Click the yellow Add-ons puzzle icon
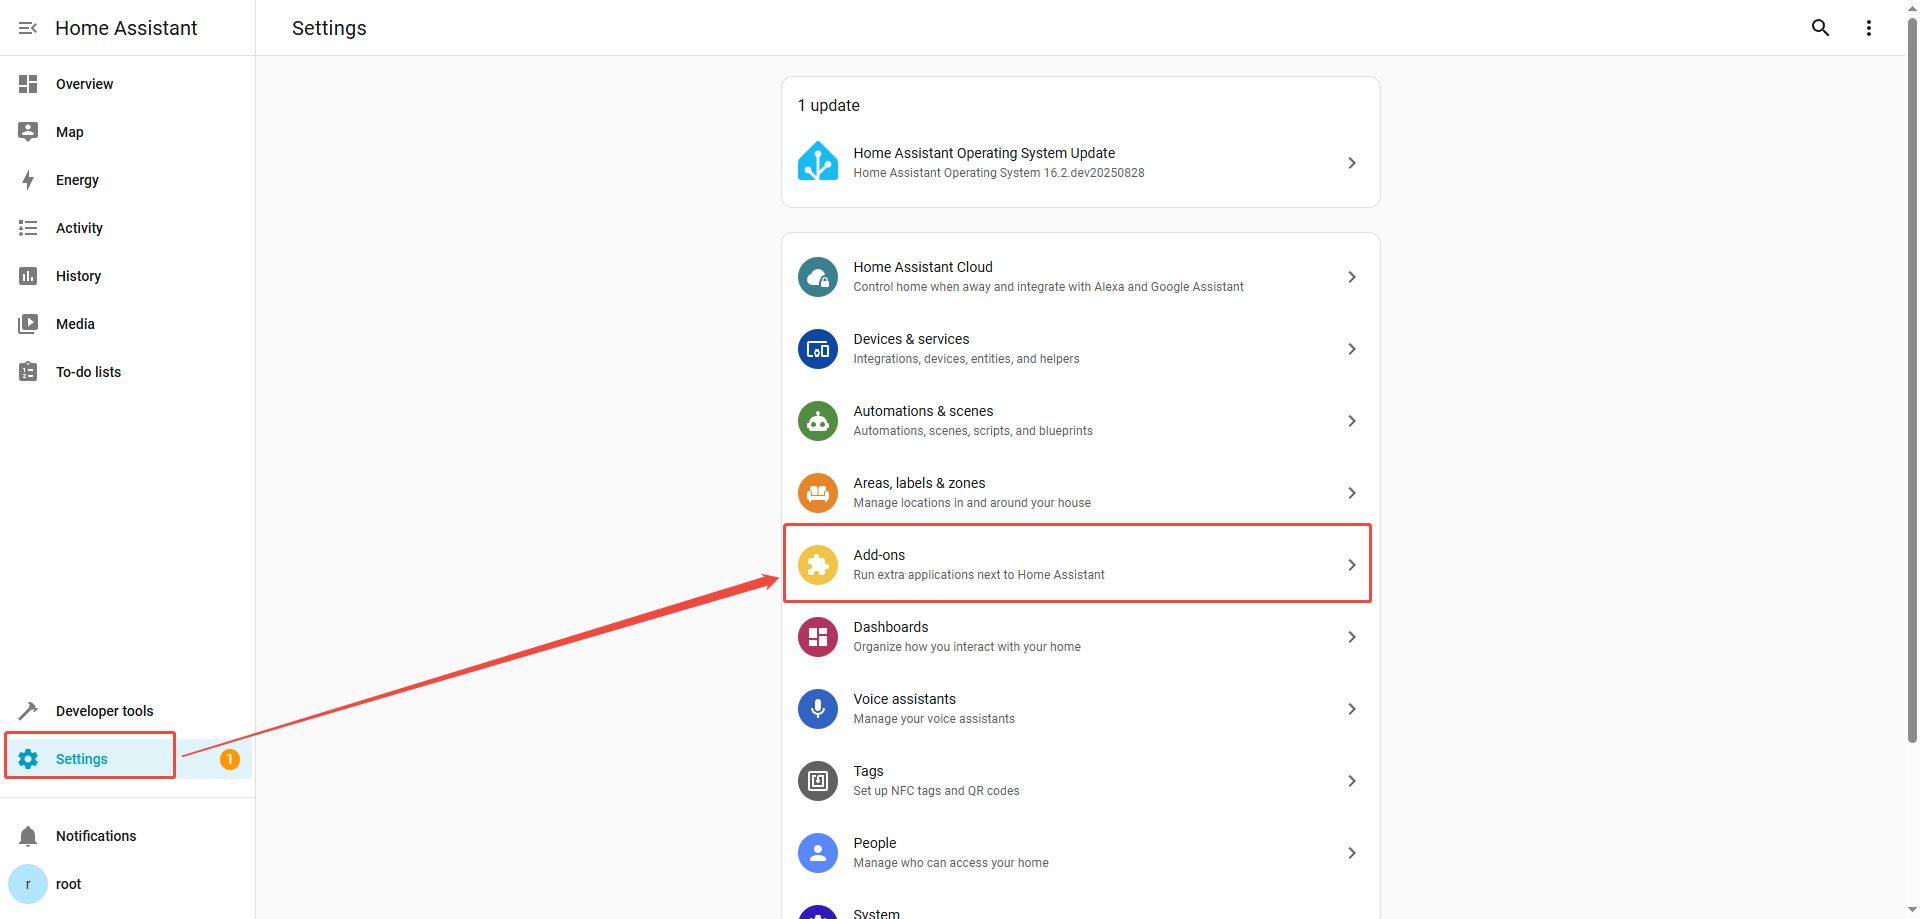Viewport: 1920px width, 919px height. [x=817, y=565]
